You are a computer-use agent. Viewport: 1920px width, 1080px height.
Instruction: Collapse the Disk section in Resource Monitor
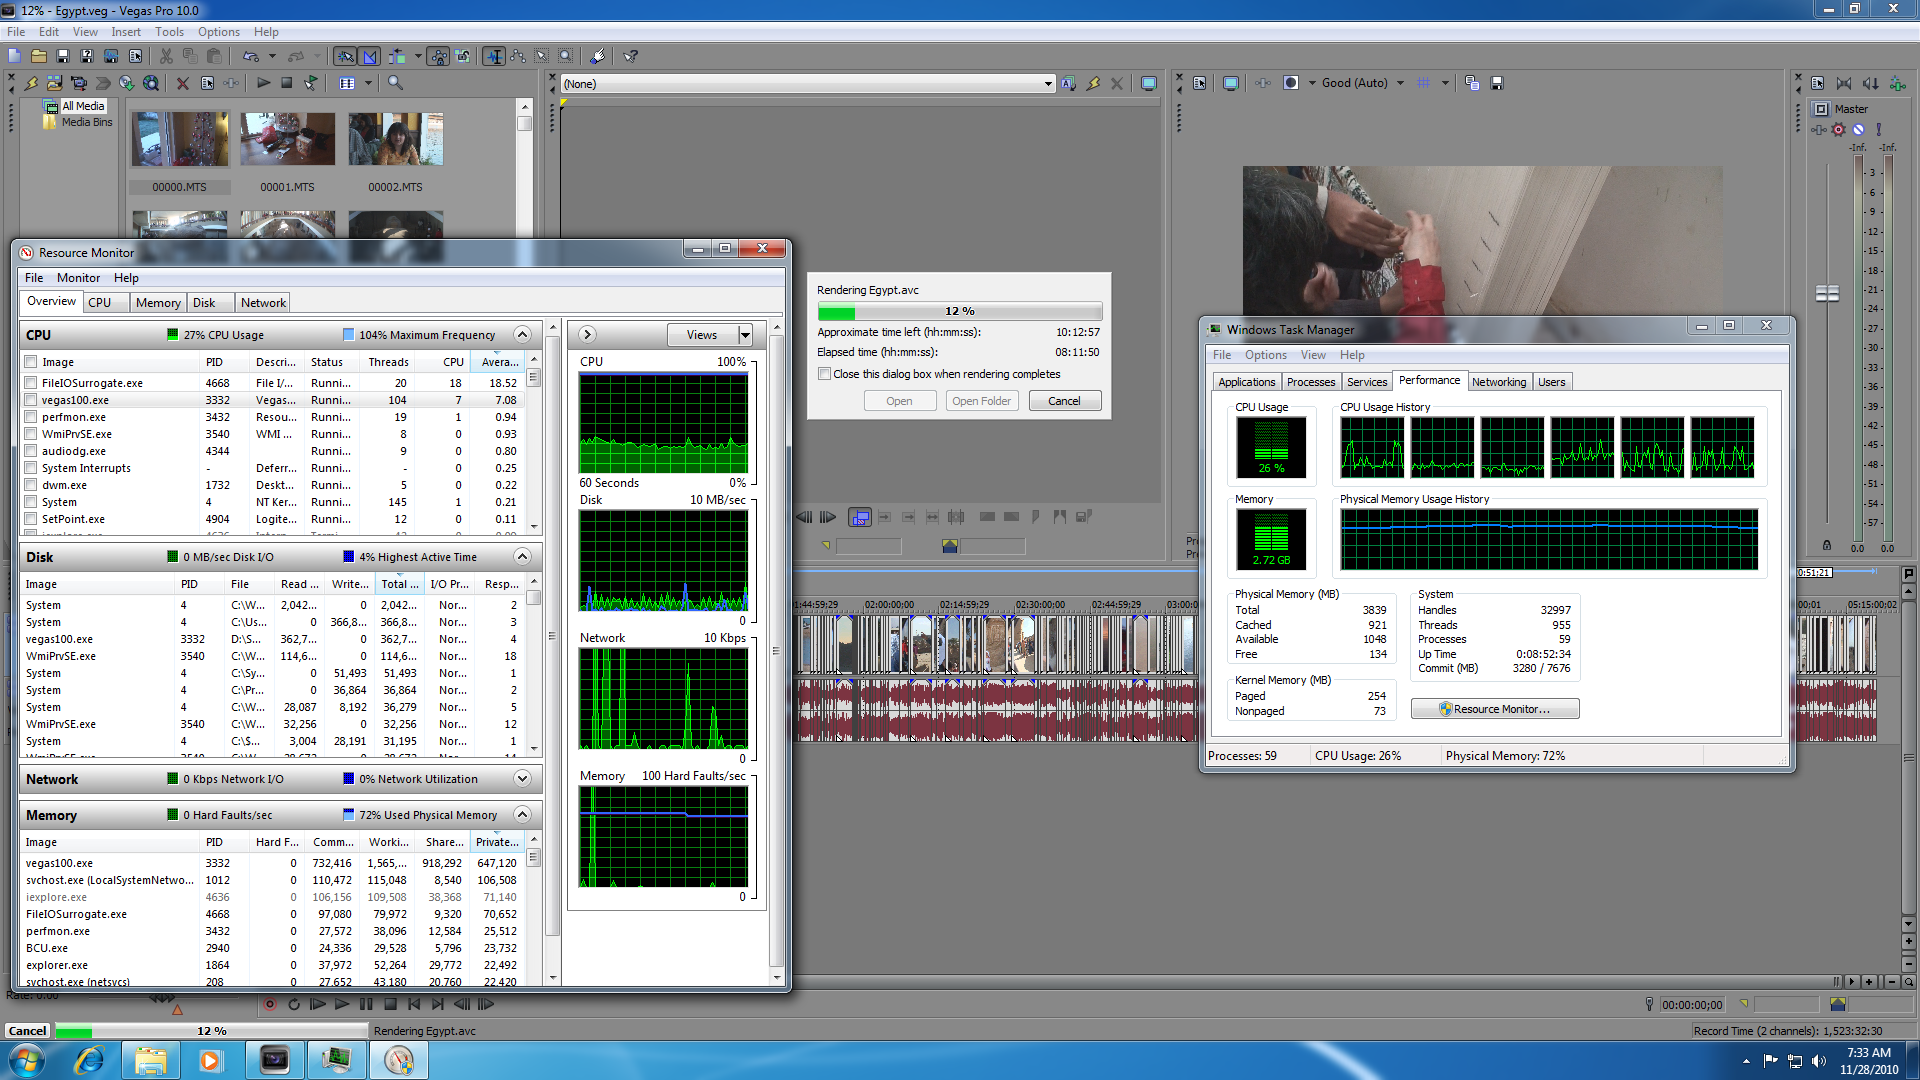pos(522,556)
